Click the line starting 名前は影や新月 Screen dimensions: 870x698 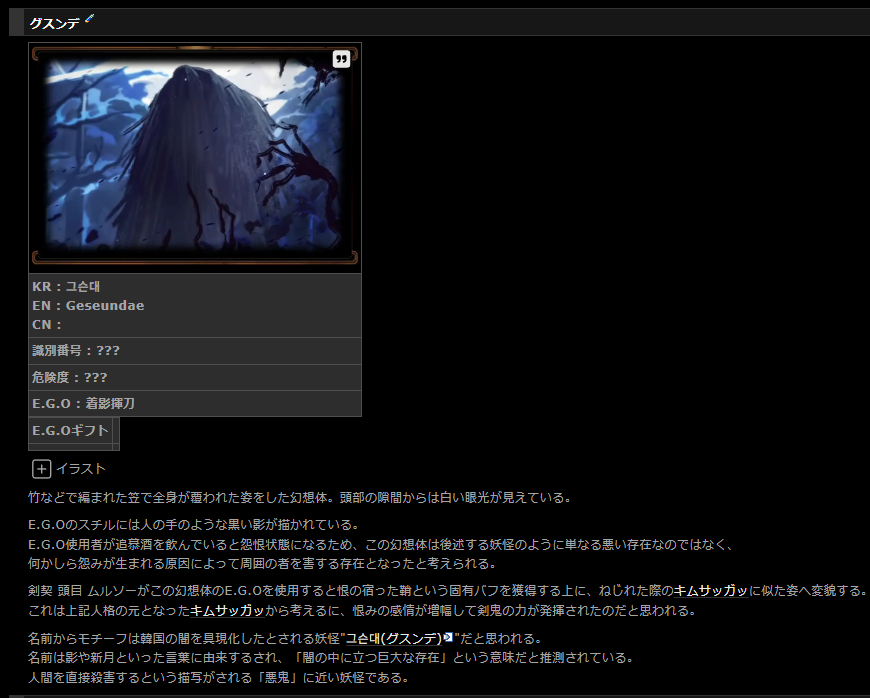pyautogui.click(x=331, y=658)
